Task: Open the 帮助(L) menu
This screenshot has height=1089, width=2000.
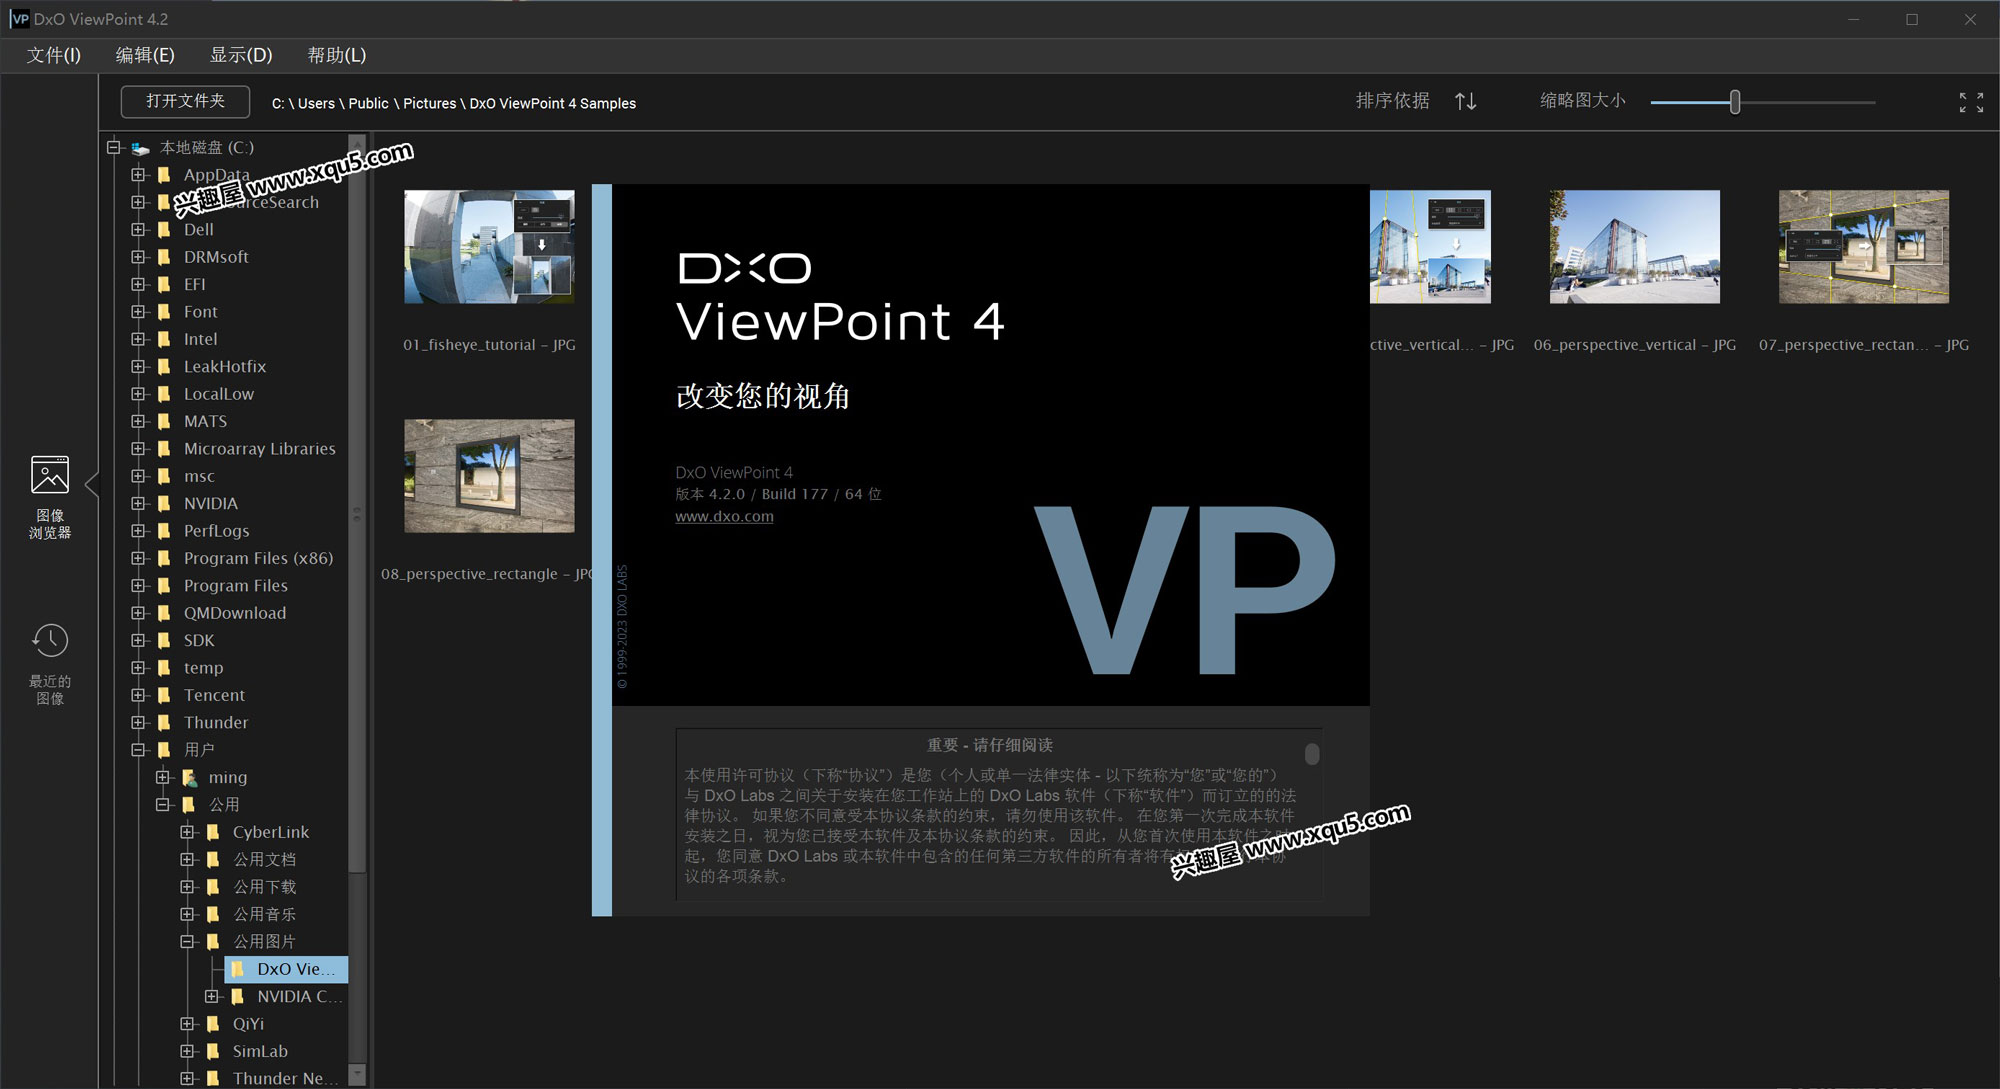Action: pyautogui.click(x=337, y=55)
